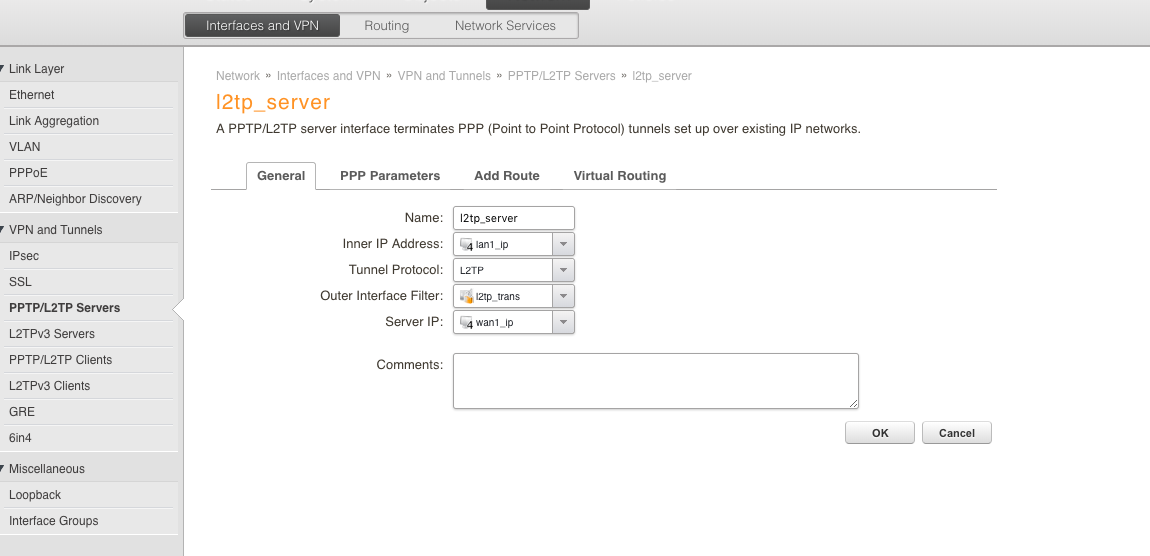
Task: Expand the Tunnel Protocol dropdown
Action: 563,270
